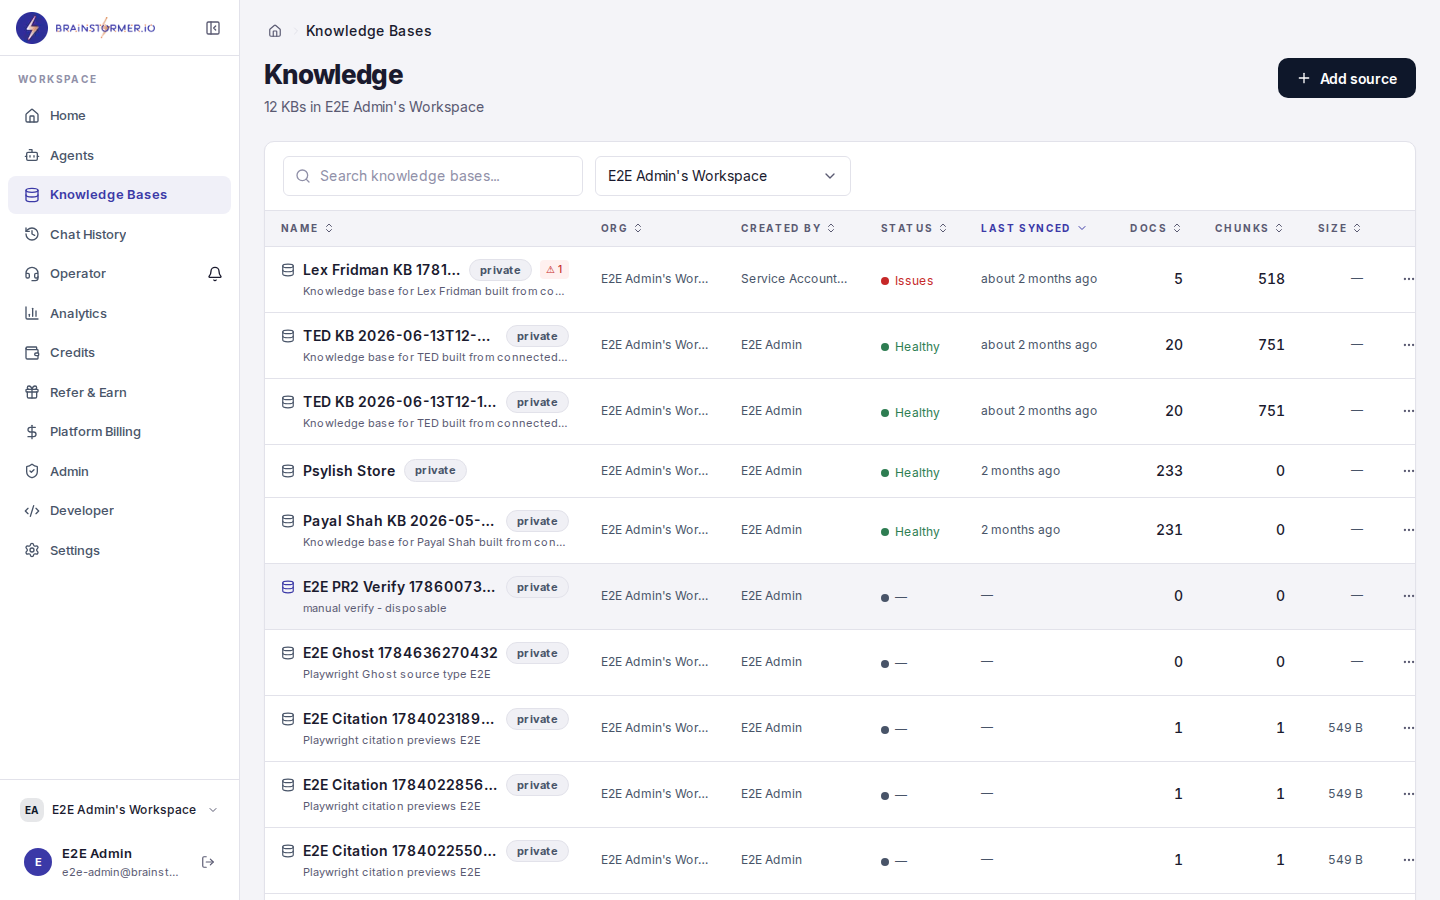Open Refer & Earn page
Image resolution: width=1440 pixels, height=900 pixels.
(119, 392)
